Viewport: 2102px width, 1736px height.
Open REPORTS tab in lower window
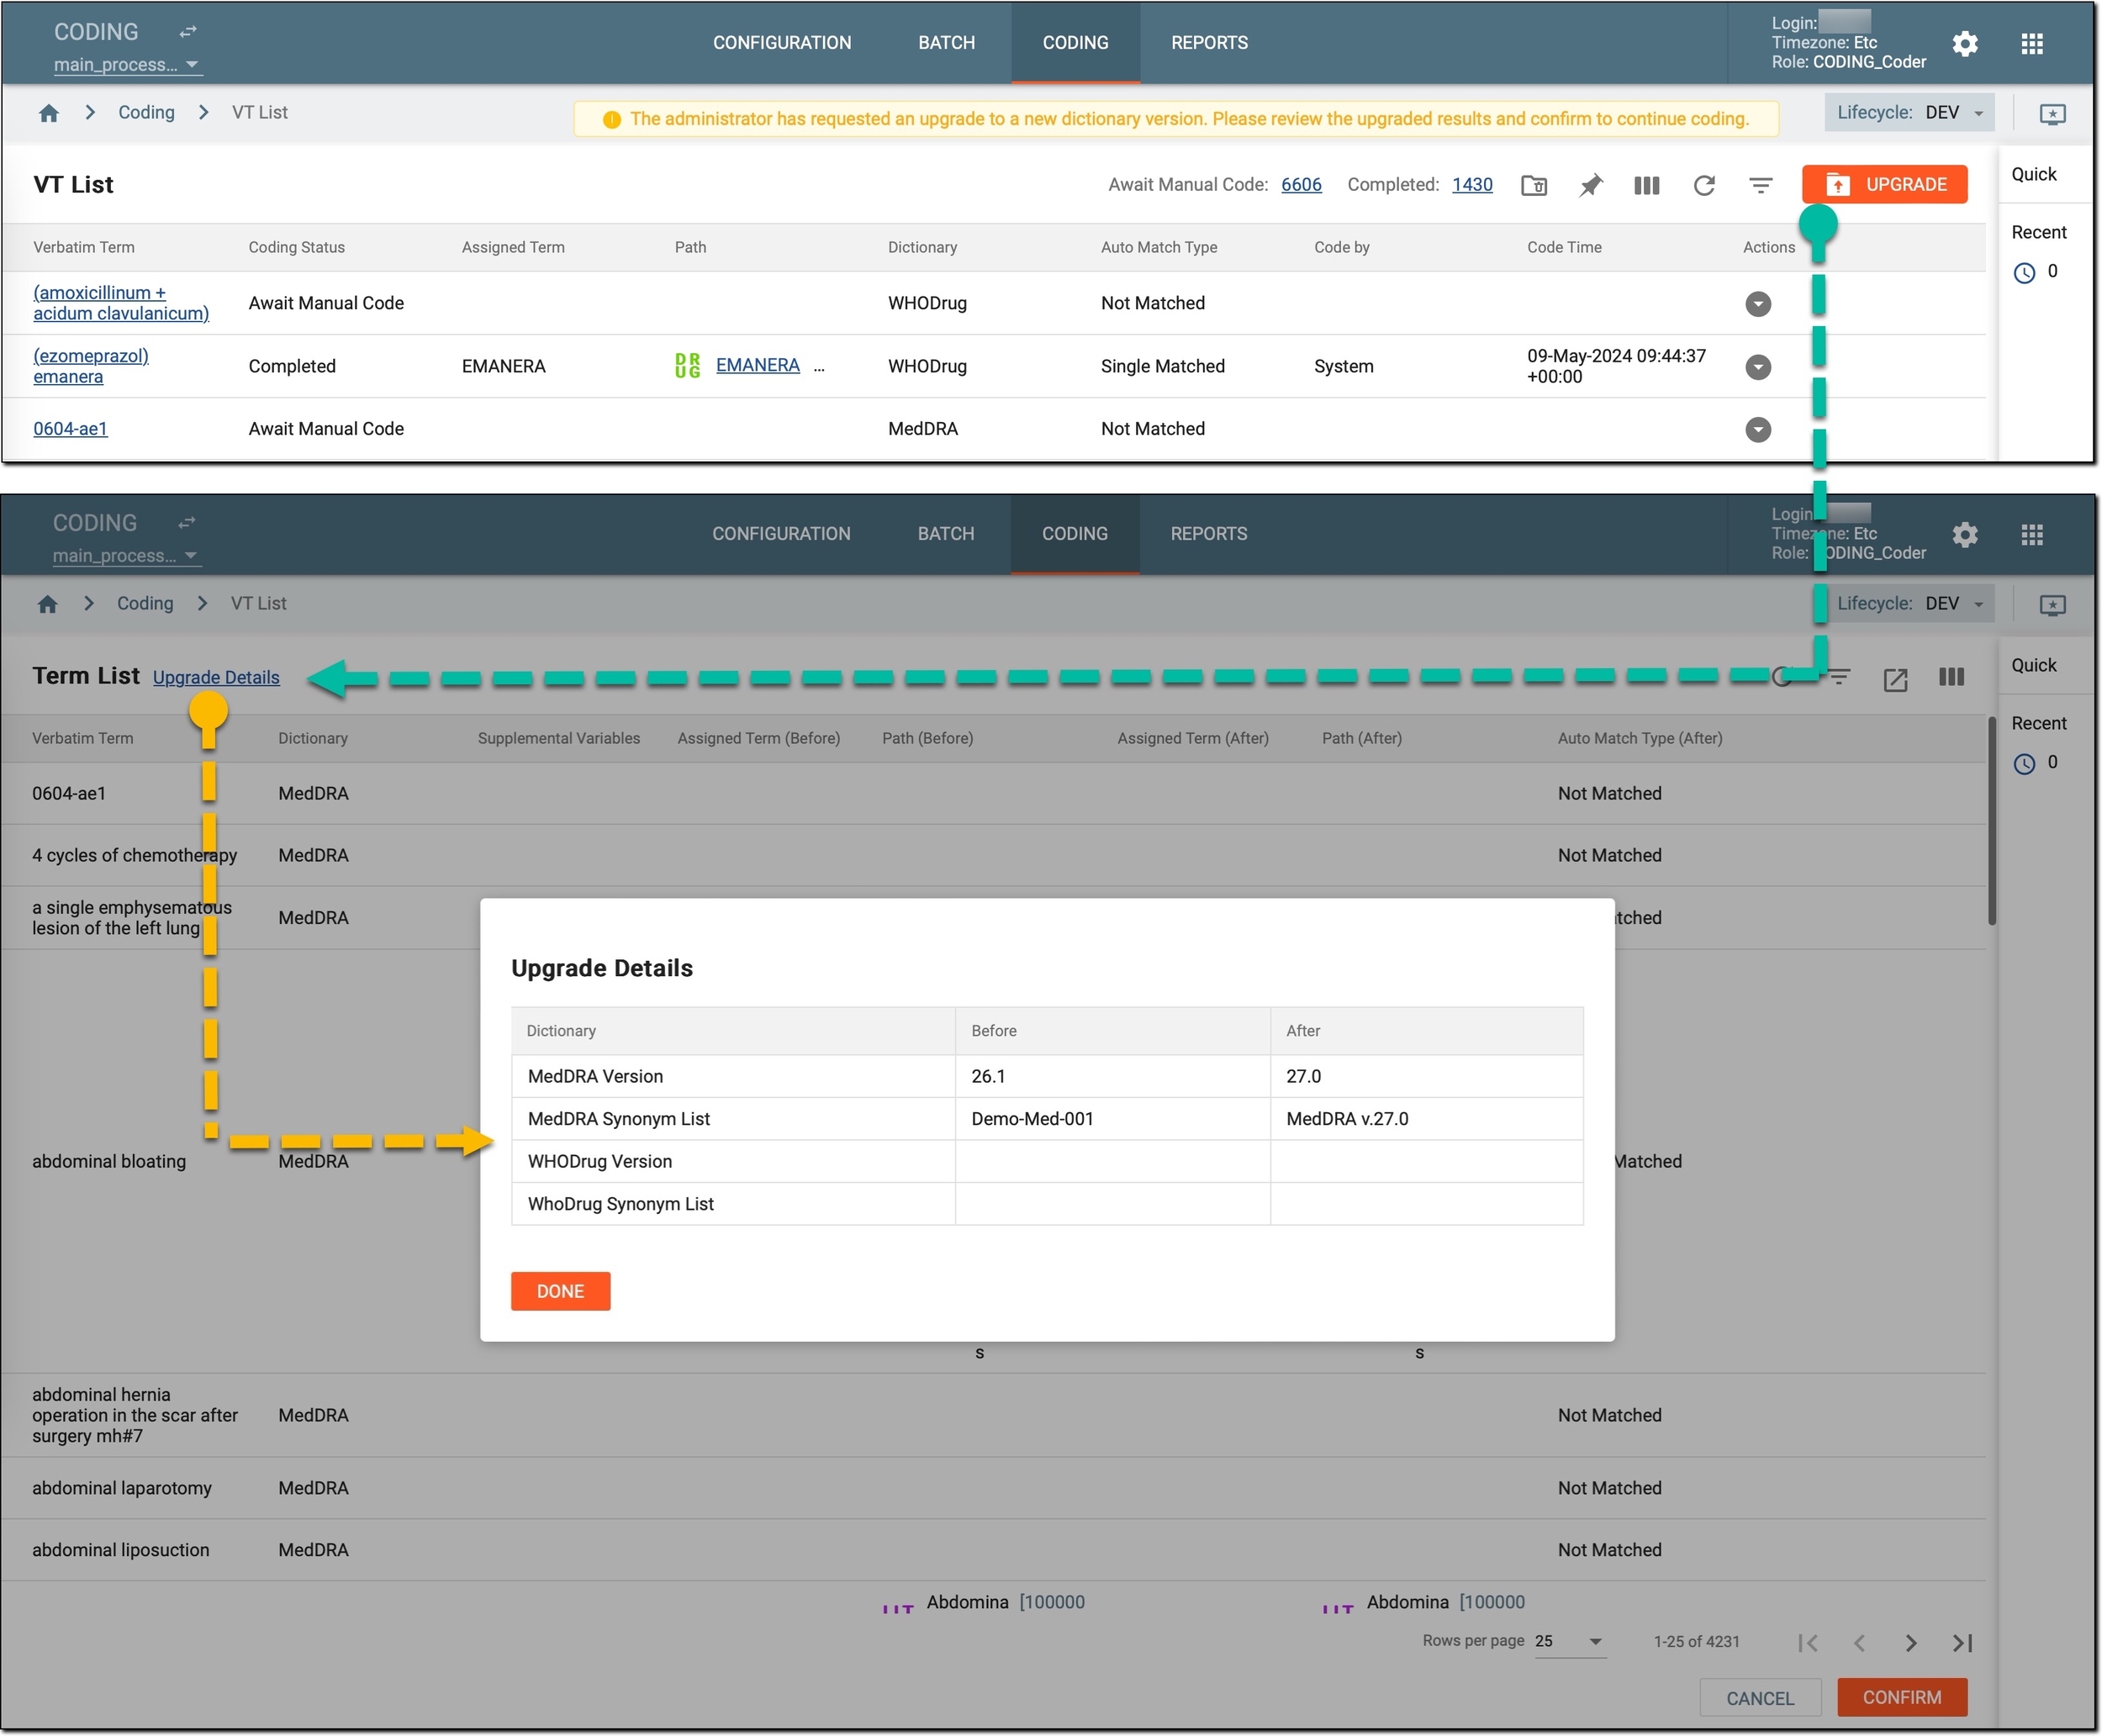[1208, 534]
